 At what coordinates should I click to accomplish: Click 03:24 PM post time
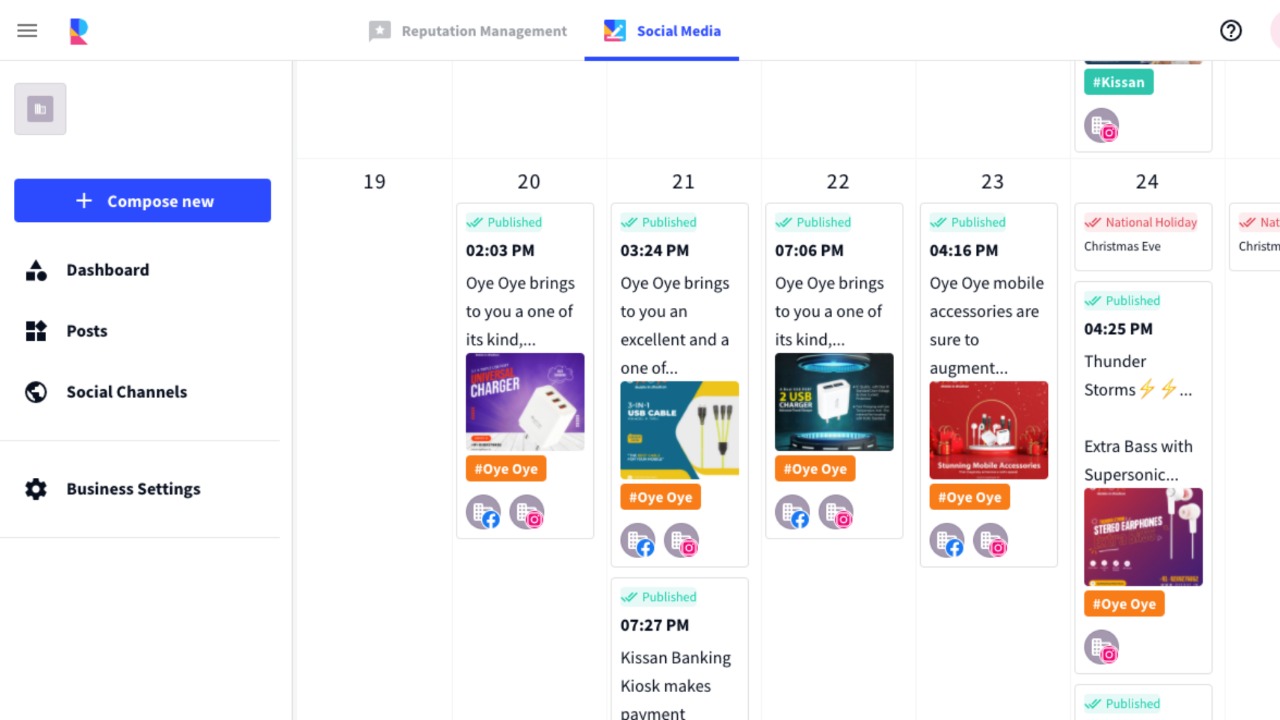pos(655,250)
